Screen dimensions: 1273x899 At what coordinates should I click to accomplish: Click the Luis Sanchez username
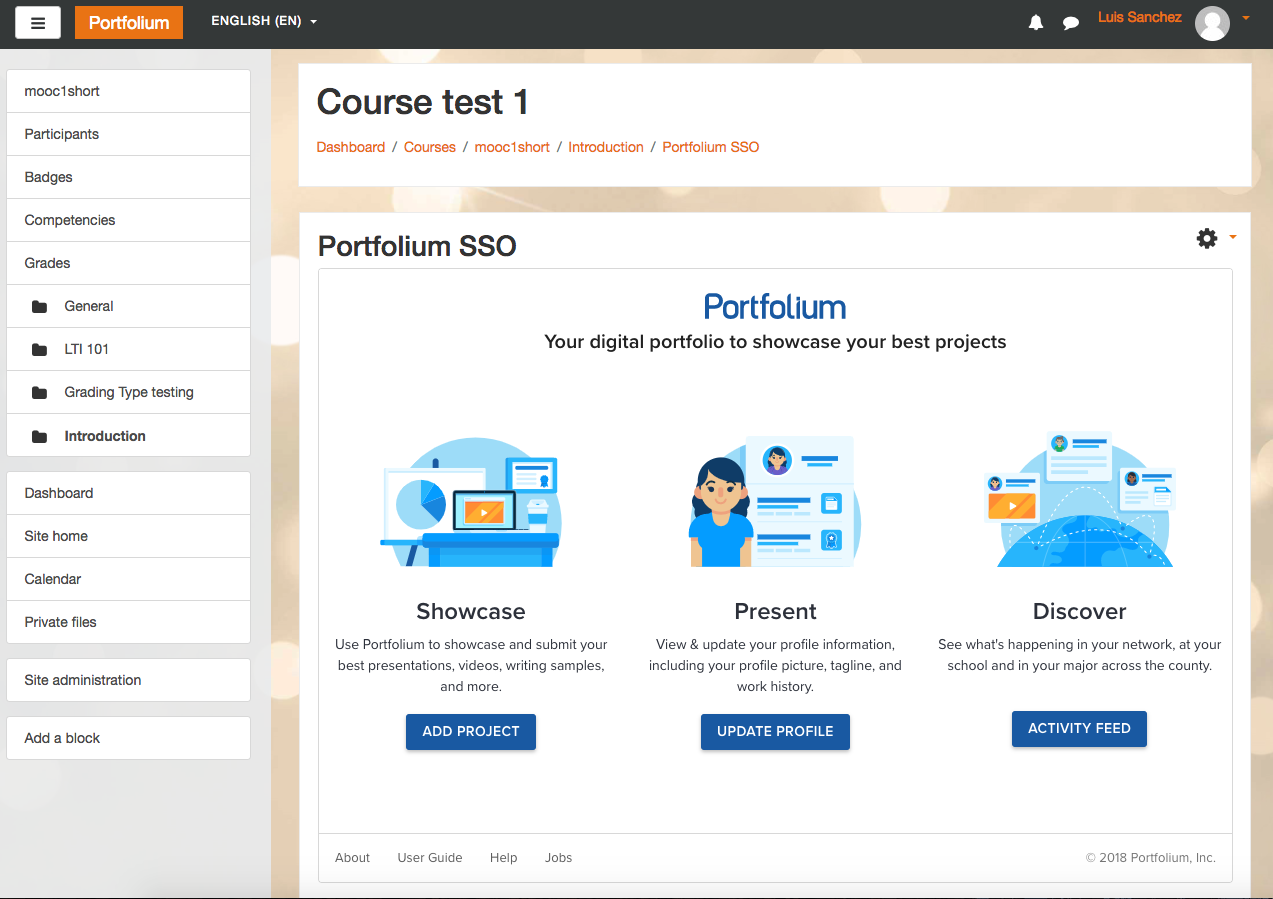pyautogui.click(x=1140, y=17)
